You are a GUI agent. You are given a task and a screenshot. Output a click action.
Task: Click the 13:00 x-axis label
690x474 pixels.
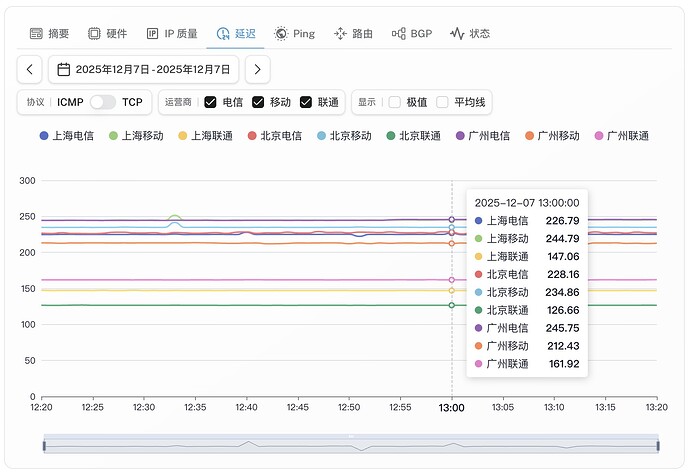[x=451, y=408]
